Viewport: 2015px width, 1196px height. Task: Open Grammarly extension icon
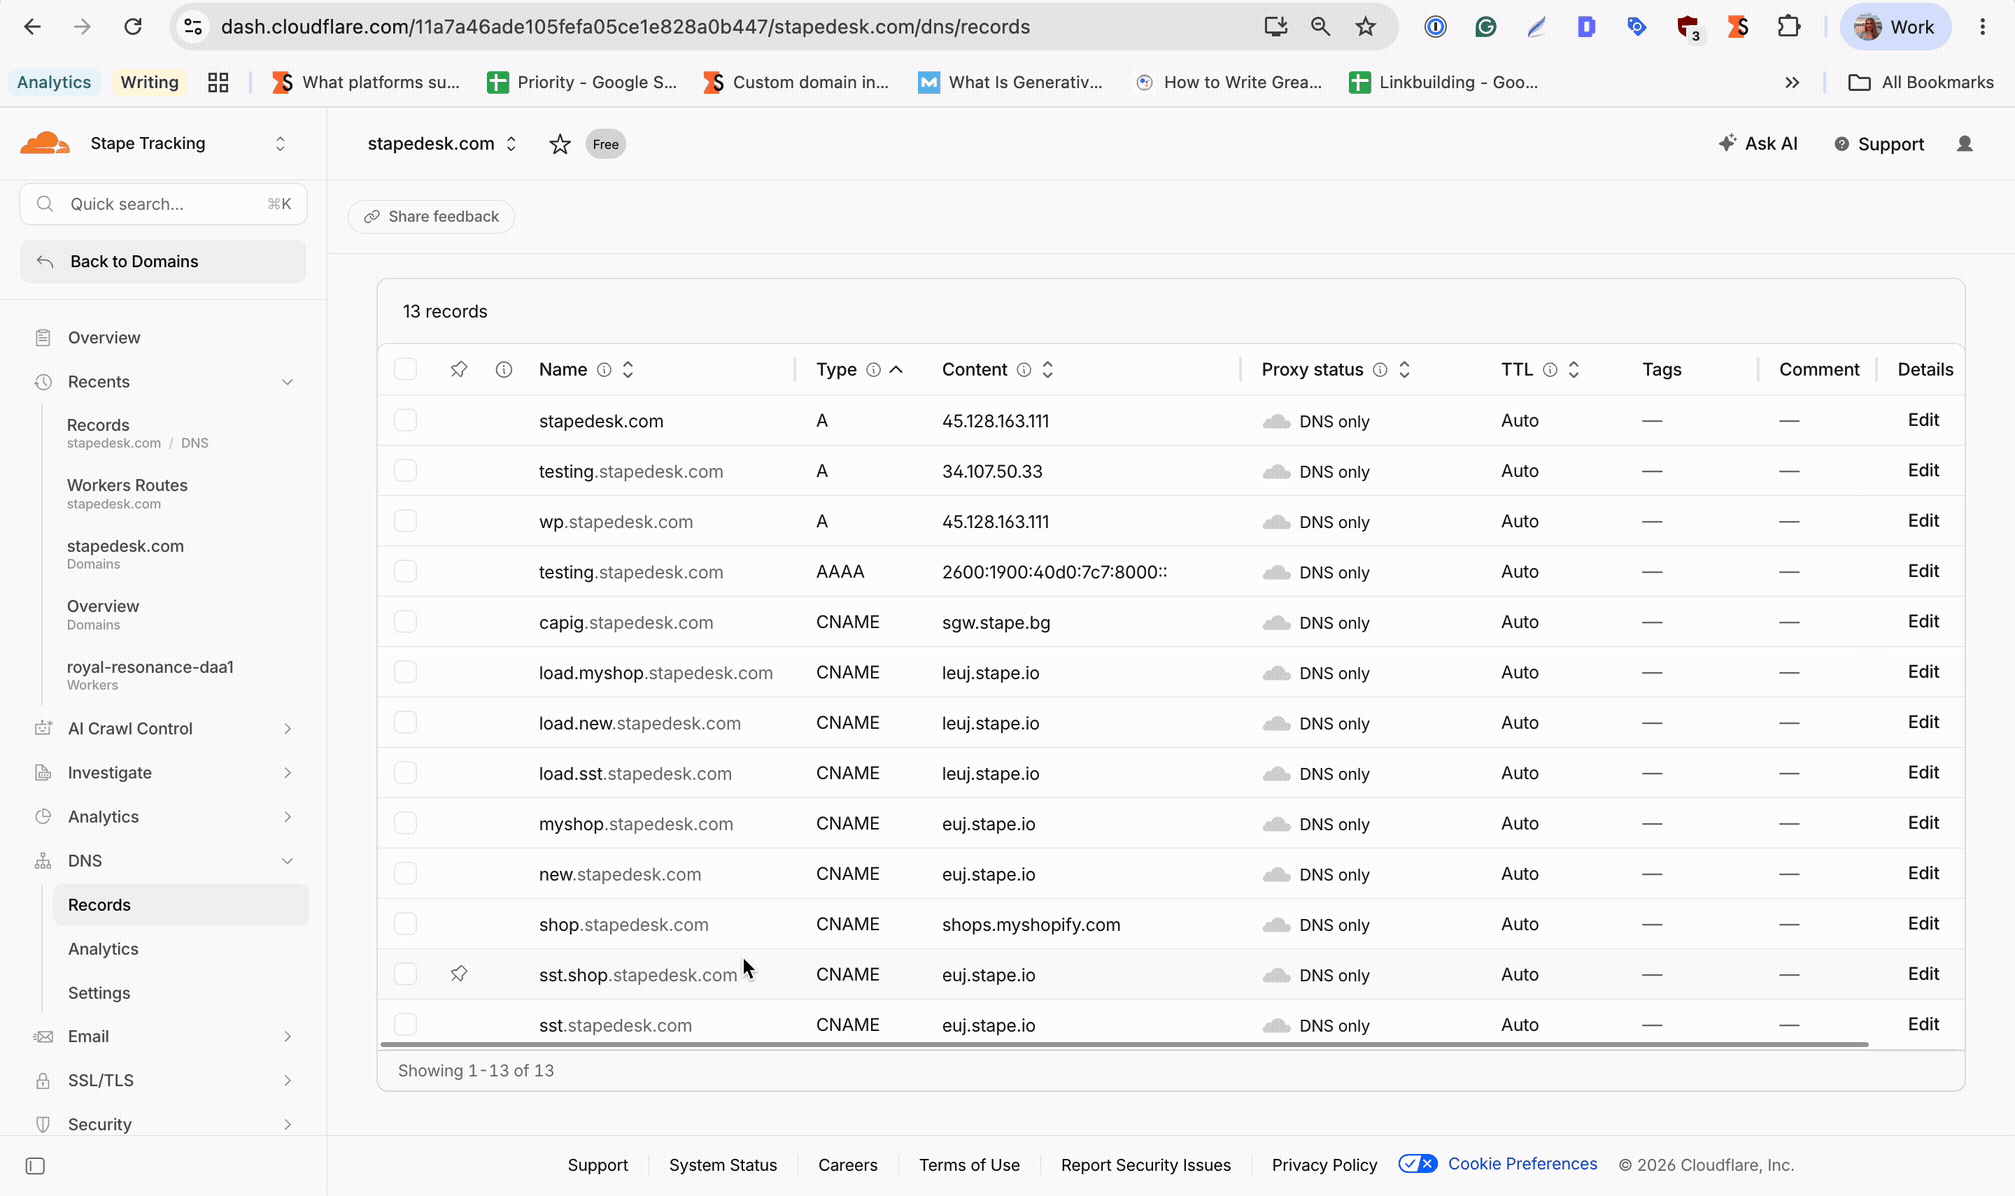(1485, 27)
